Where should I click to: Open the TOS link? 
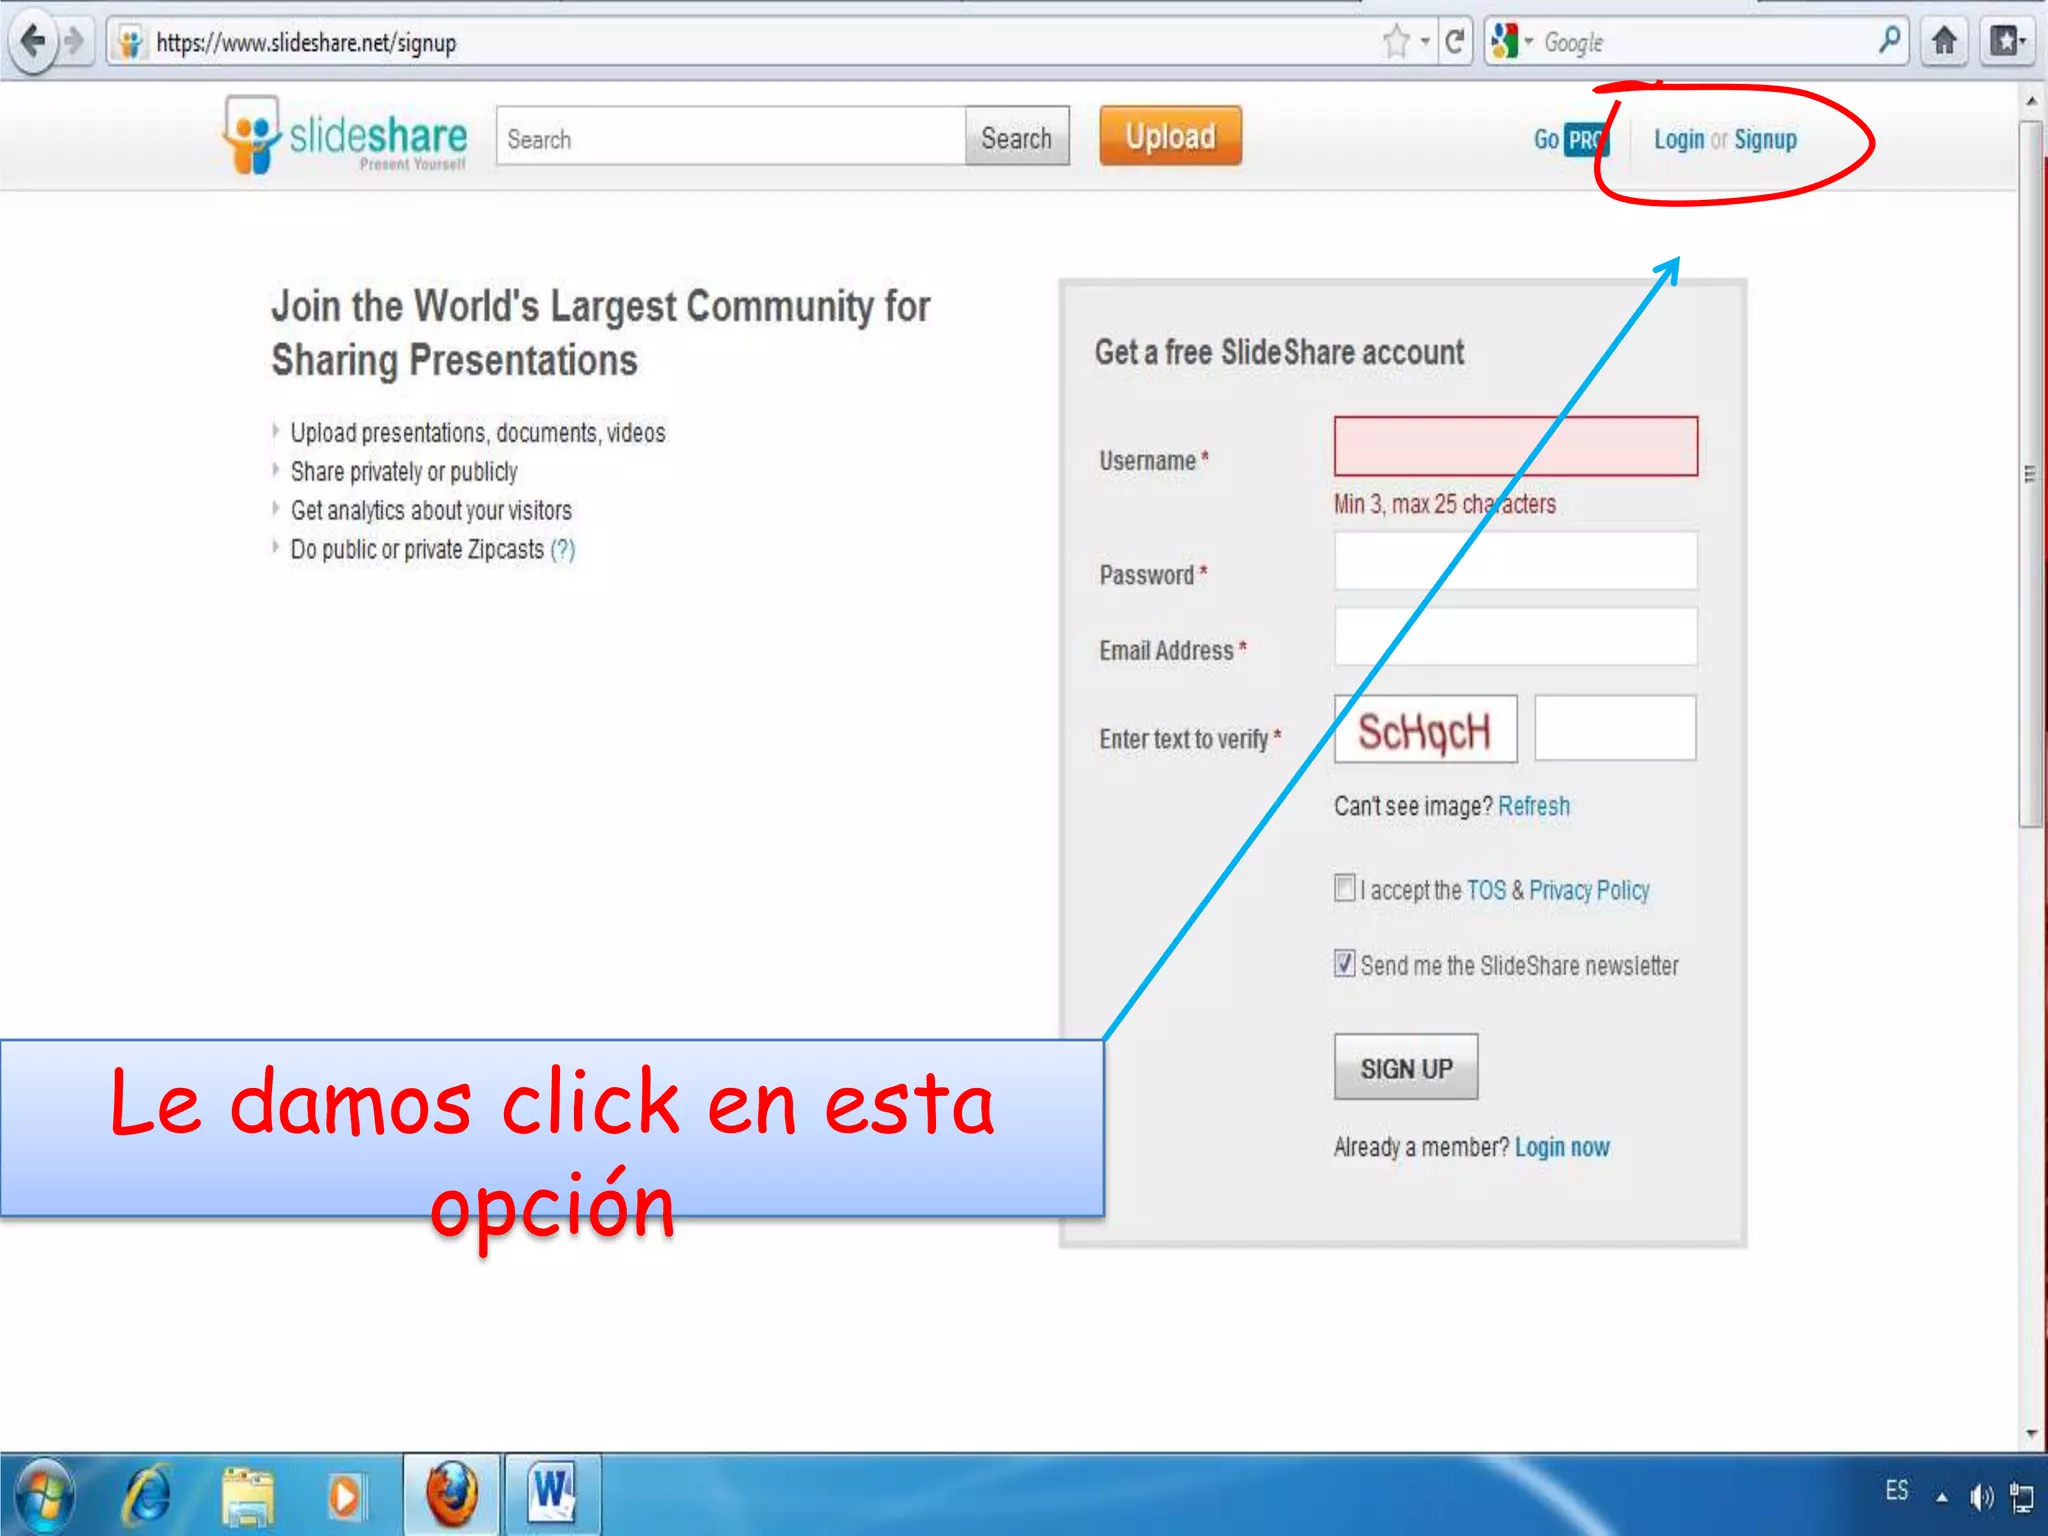point(1486,890)
